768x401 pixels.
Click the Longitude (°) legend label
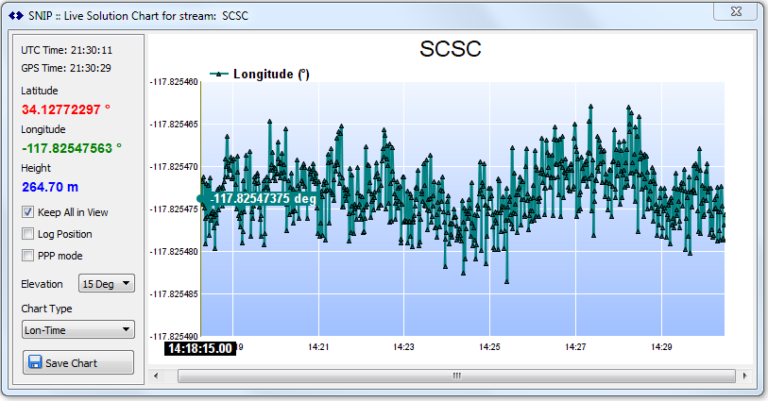click(272, 74)
